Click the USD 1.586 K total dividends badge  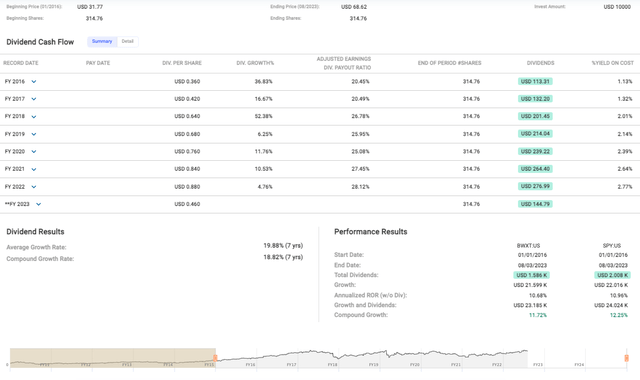coord(531,276)
